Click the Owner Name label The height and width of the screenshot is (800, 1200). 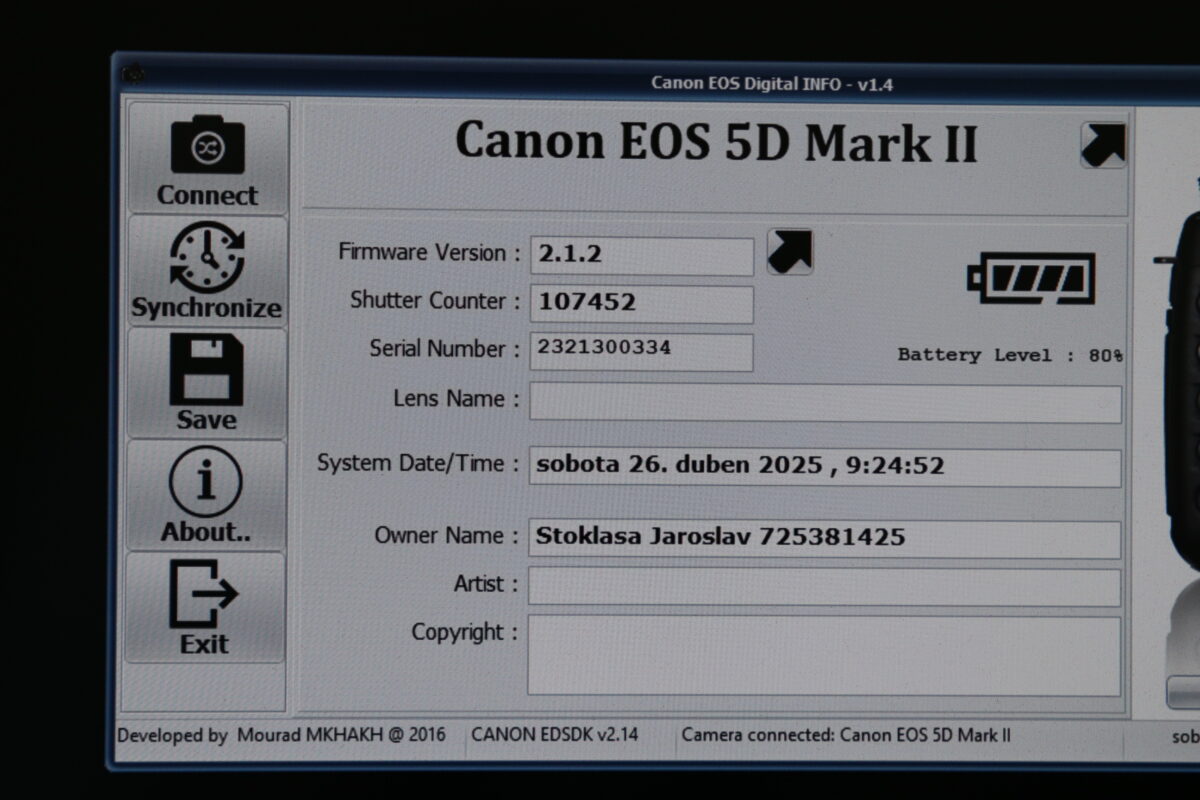click(x=446, y=535)
